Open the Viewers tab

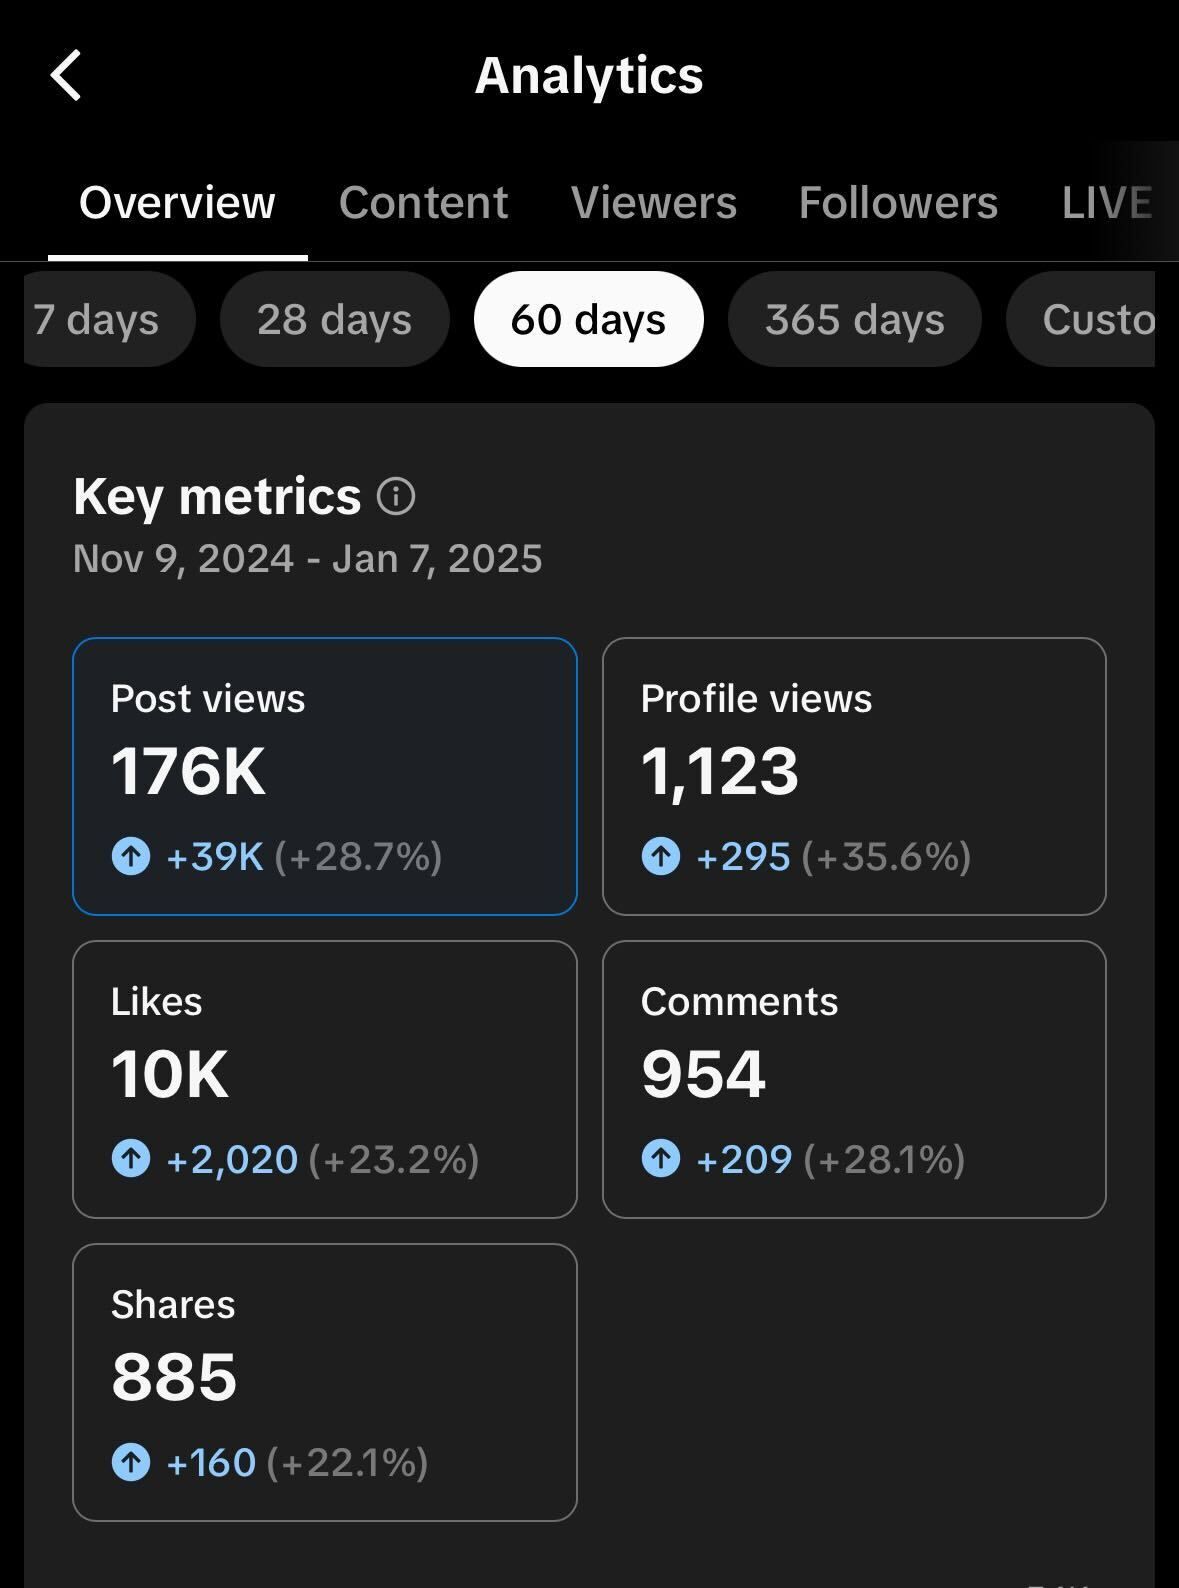pyautogui.click(x=654, y=203)
